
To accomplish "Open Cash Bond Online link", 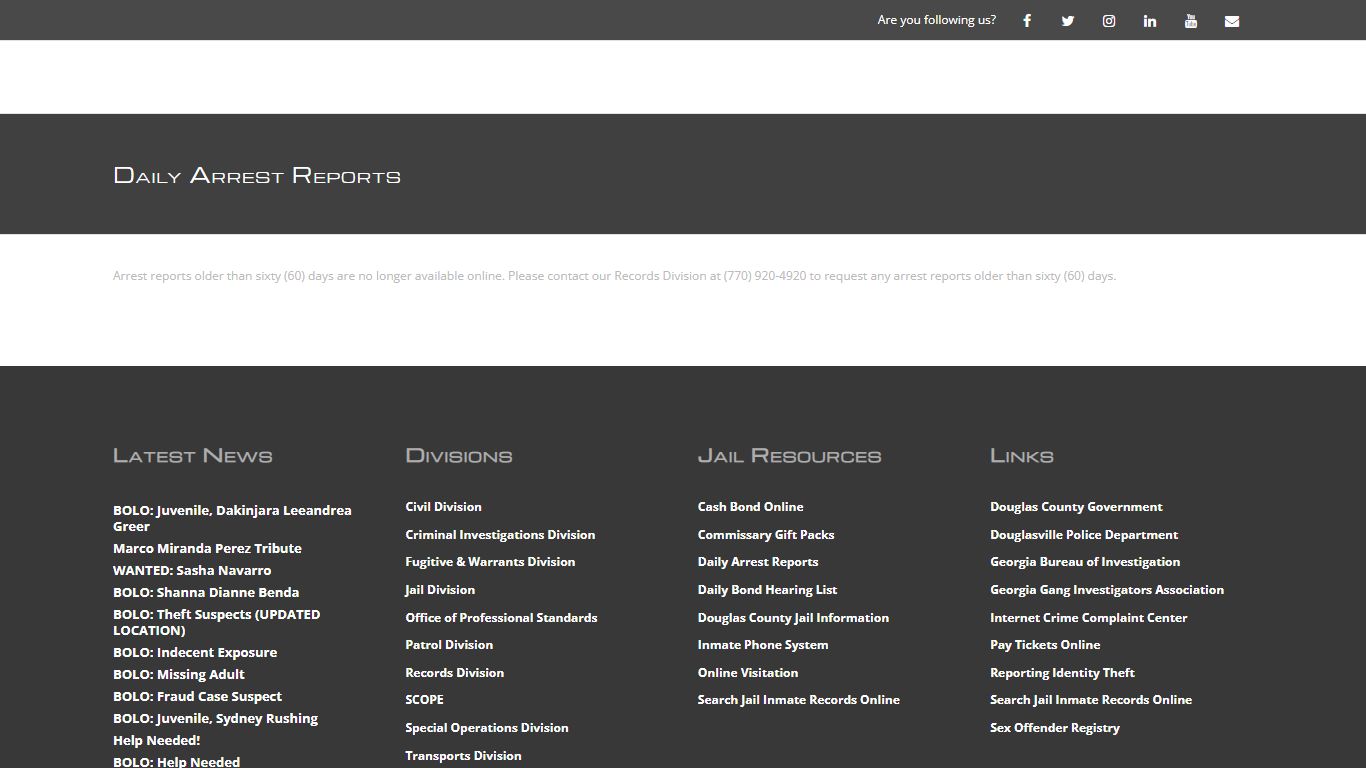I will click(x=750, y=507).
